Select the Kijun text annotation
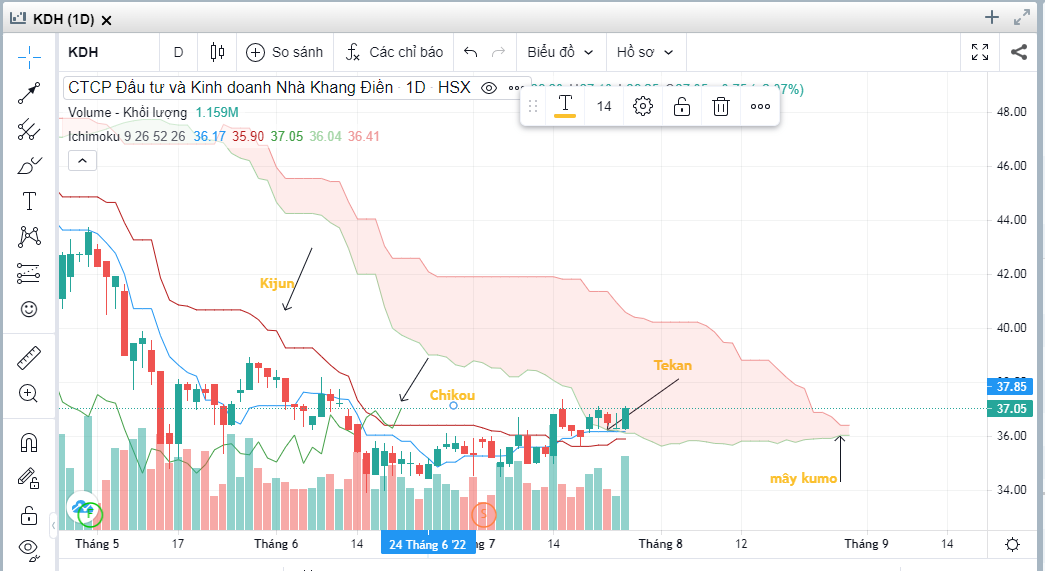Image resolution: width=1045 pixels, height=571 pixels. [277, 283]
